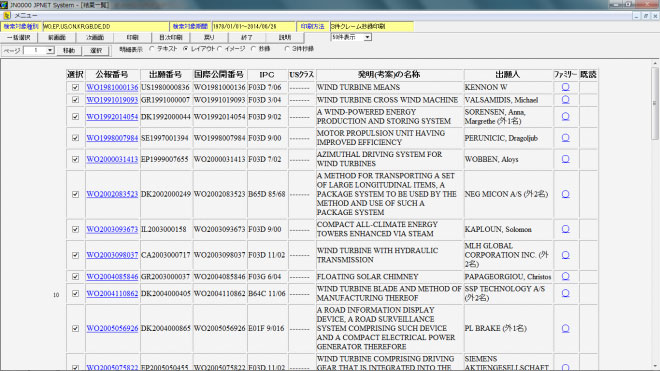Image resolution: width=660 pixels, height=371 pixels.
Task: Toggle checkbox for WO1998007984 row
Action: coord(75,138)
